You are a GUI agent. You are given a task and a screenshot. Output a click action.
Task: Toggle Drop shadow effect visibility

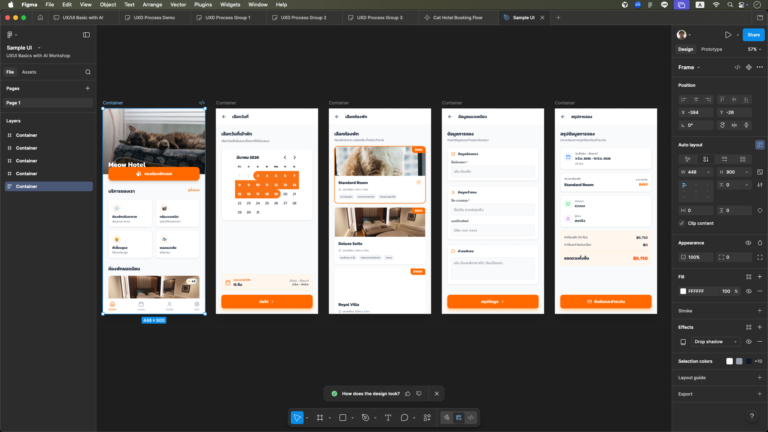[748, 341]
